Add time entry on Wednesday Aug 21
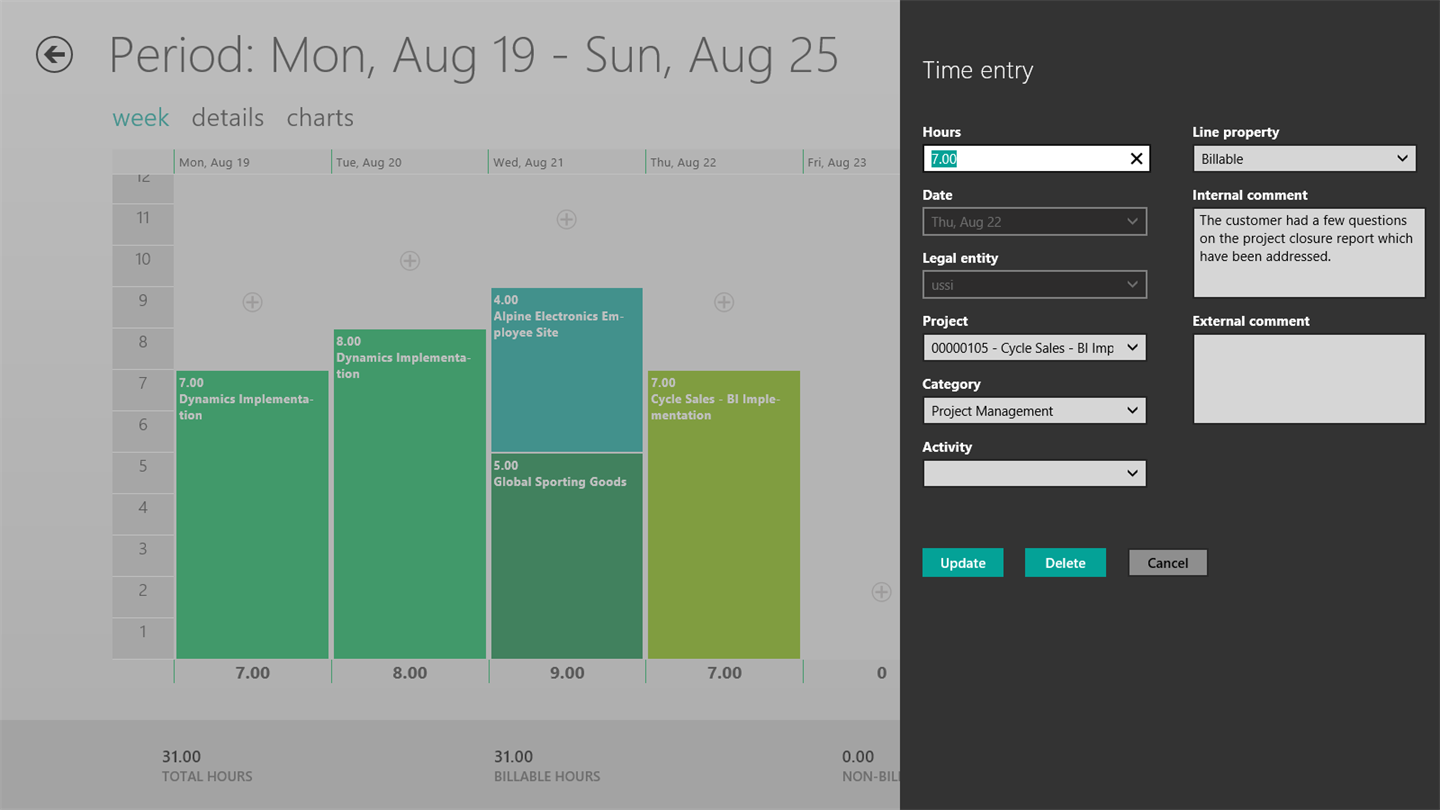This screenshot has height=810, width=1440. (566, 219)
